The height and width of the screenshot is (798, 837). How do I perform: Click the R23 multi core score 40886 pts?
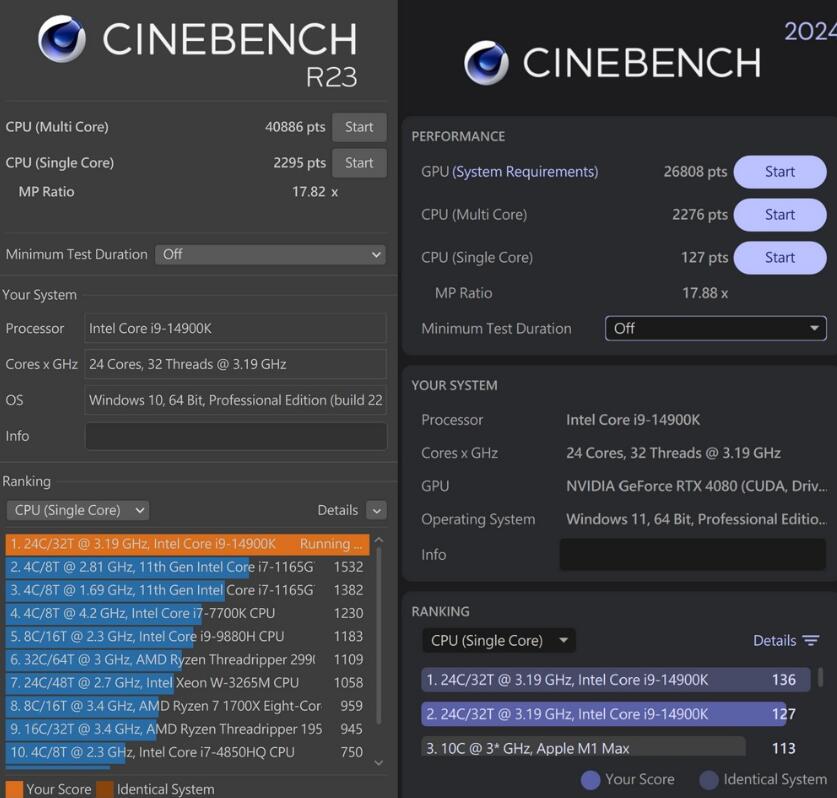[x=295, y=127]
